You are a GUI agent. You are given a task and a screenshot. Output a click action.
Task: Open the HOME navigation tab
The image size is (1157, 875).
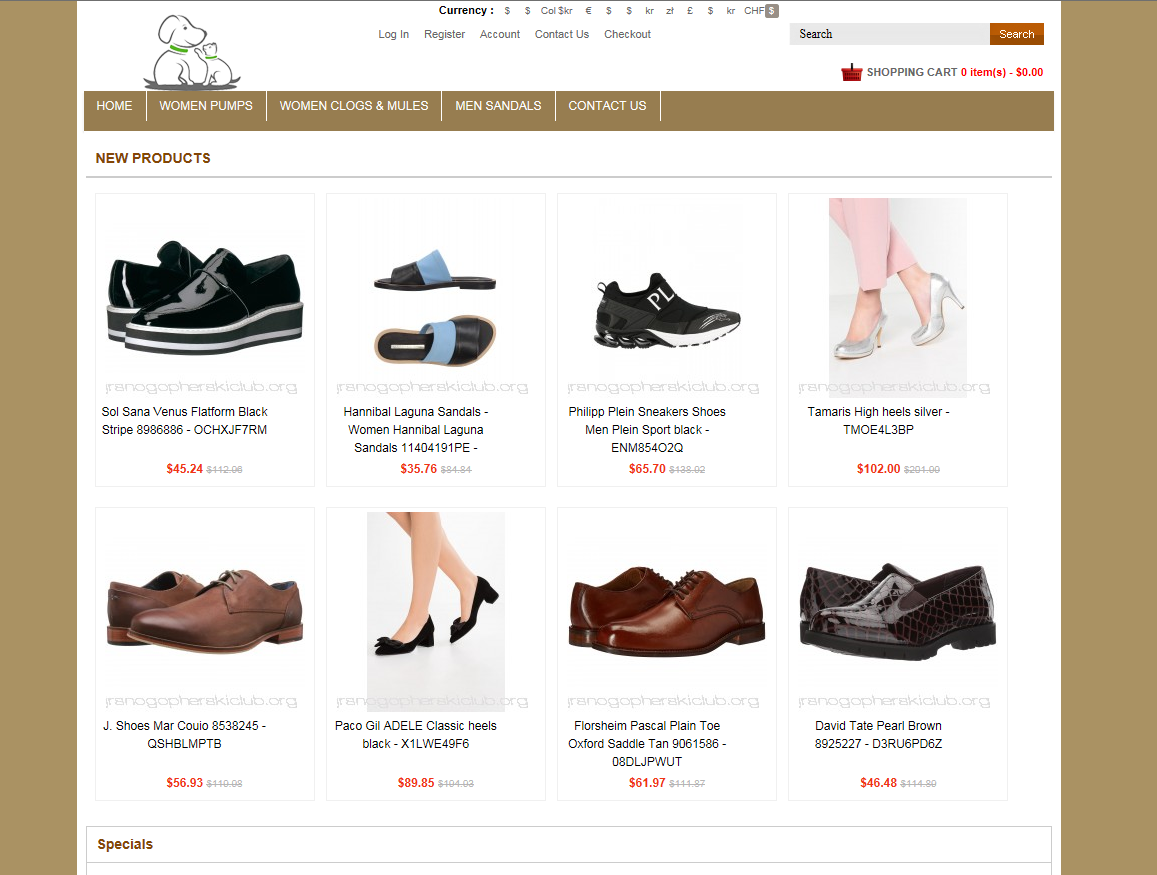[x=114, y=106]
